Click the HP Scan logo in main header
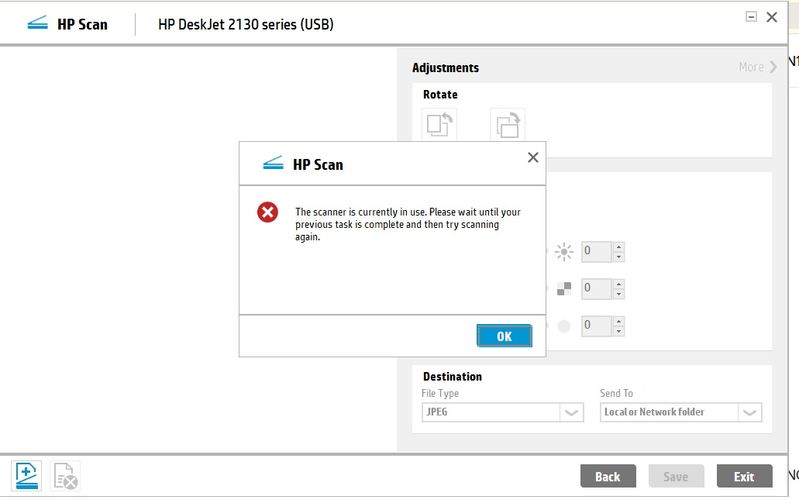Viewport: 799px width, 500px height. [x=37, y=23]
